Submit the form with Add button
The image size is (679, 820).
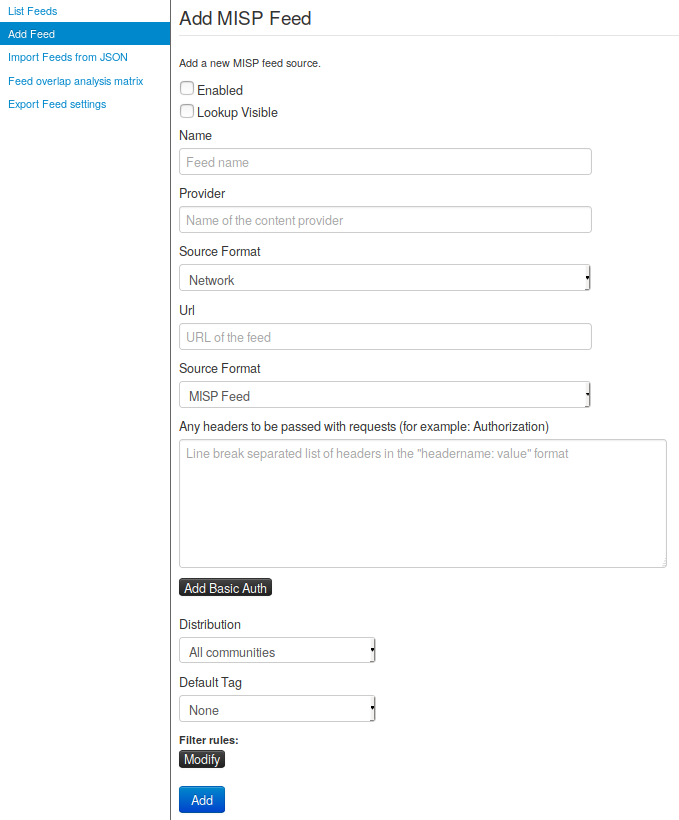pos(202,800)
